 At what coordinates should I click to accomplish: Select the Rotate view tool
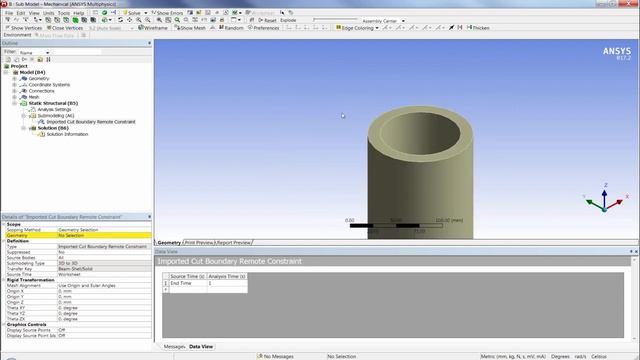(120, 20)
